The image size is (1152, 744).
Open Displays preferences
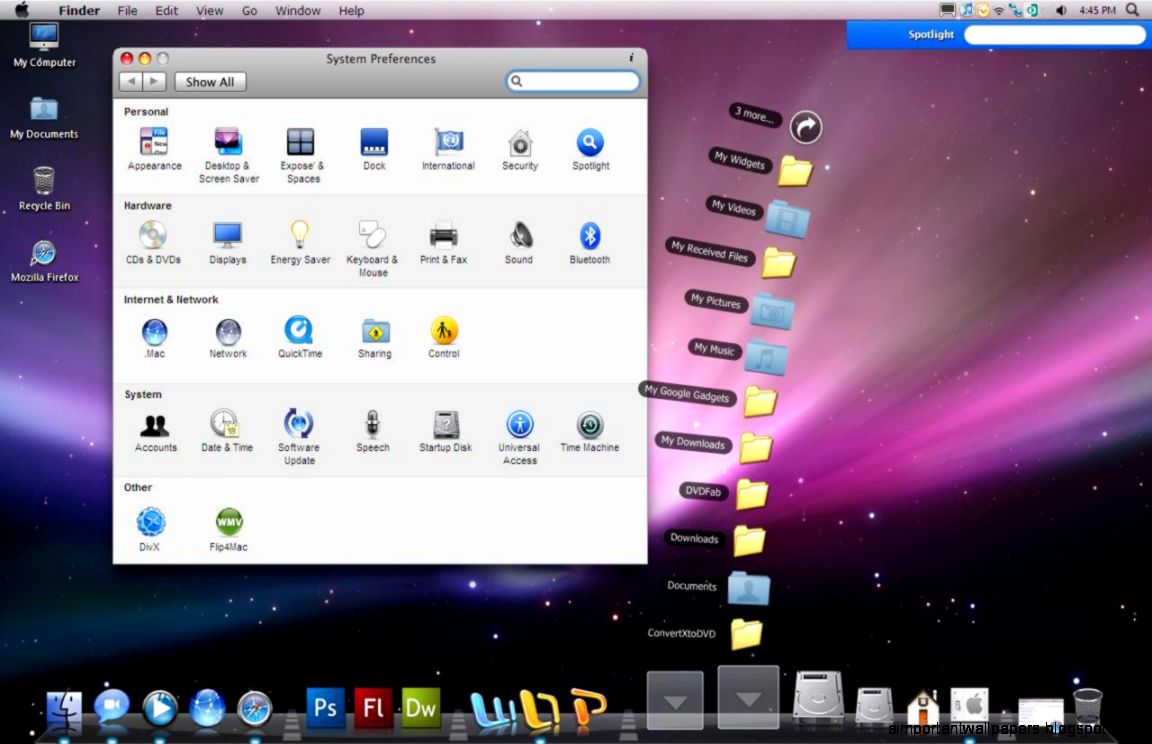(227, 238)
